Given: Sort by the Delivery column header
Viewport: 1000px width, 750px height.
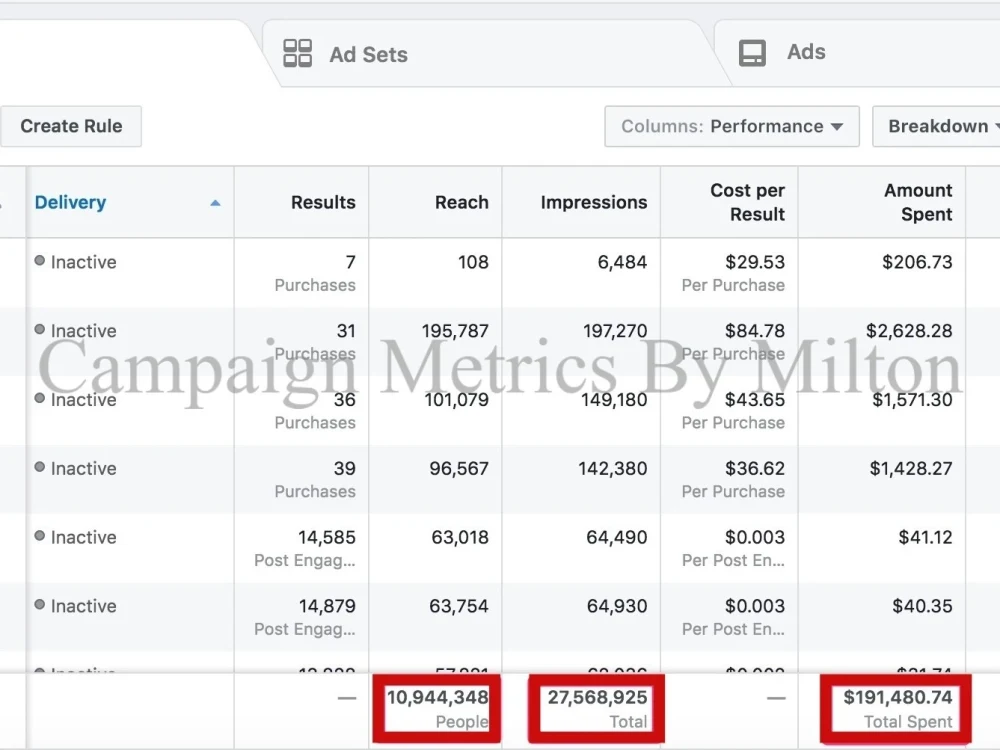Looking at the screenshot, I should click(70, 202).
